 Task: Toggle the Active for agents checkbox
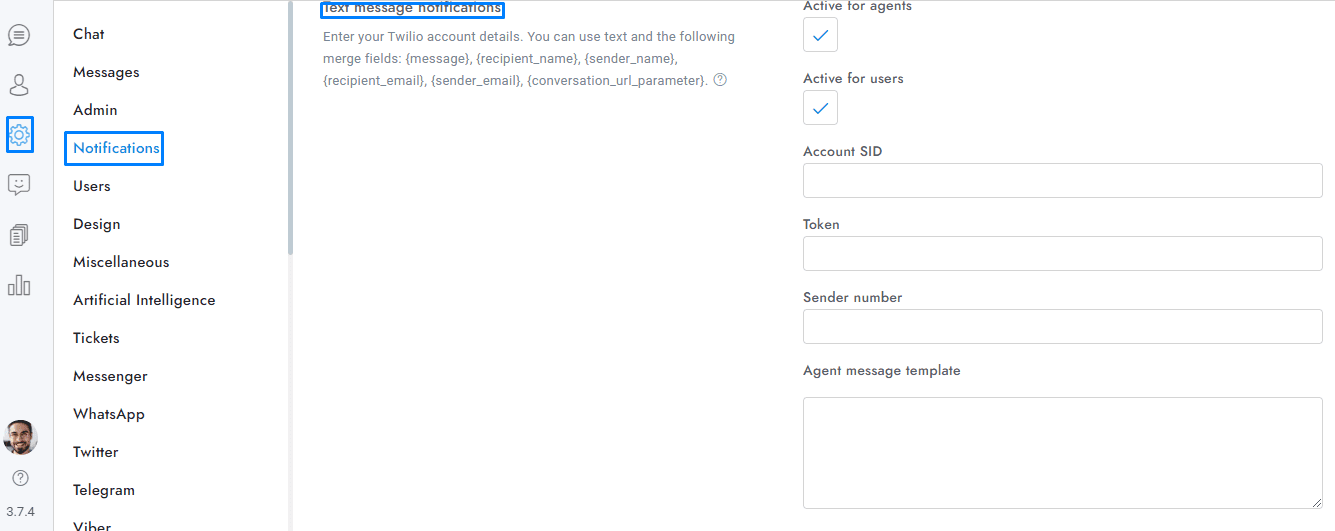[x=820, y=35]
